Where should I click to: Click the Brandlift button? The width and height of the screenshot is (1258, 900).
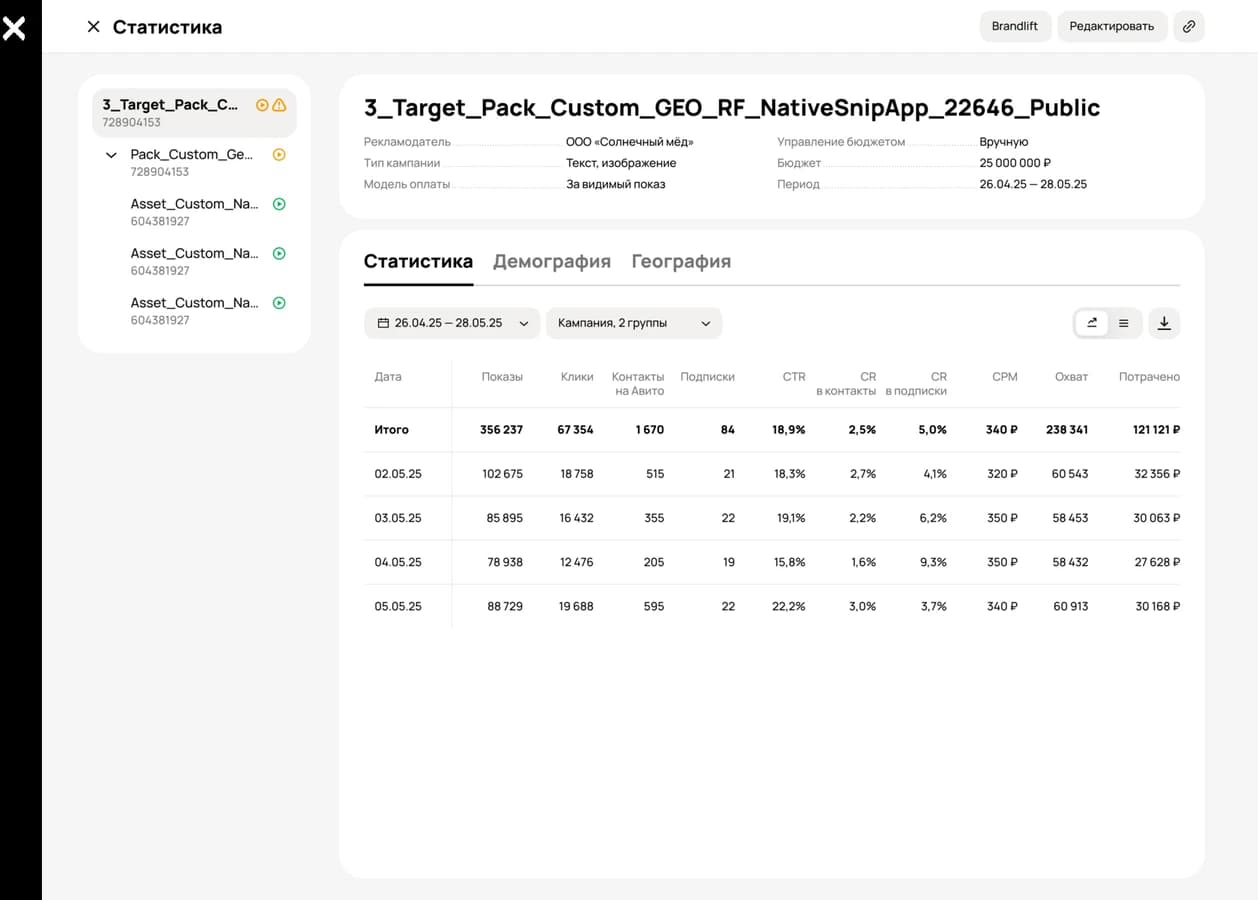click(1015, 27)
